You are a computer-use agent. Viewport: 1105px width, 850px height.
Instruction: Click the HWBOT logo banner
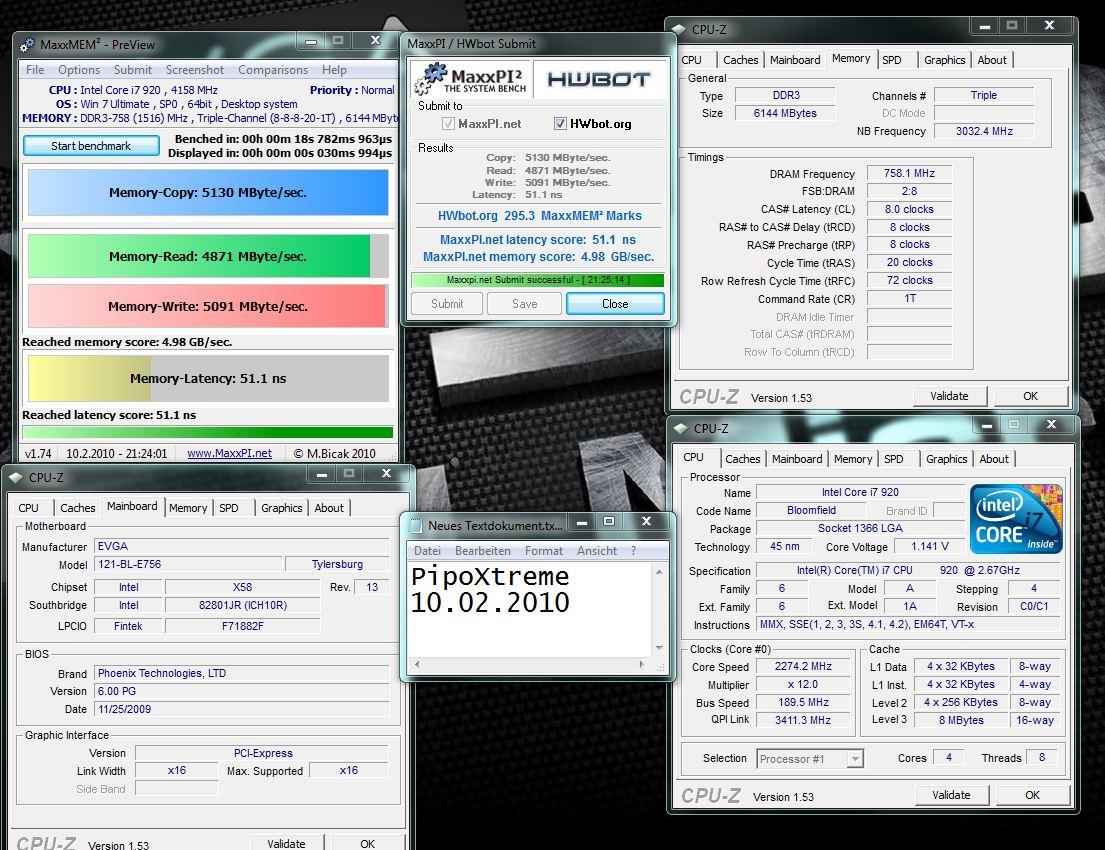pos(598,80)
